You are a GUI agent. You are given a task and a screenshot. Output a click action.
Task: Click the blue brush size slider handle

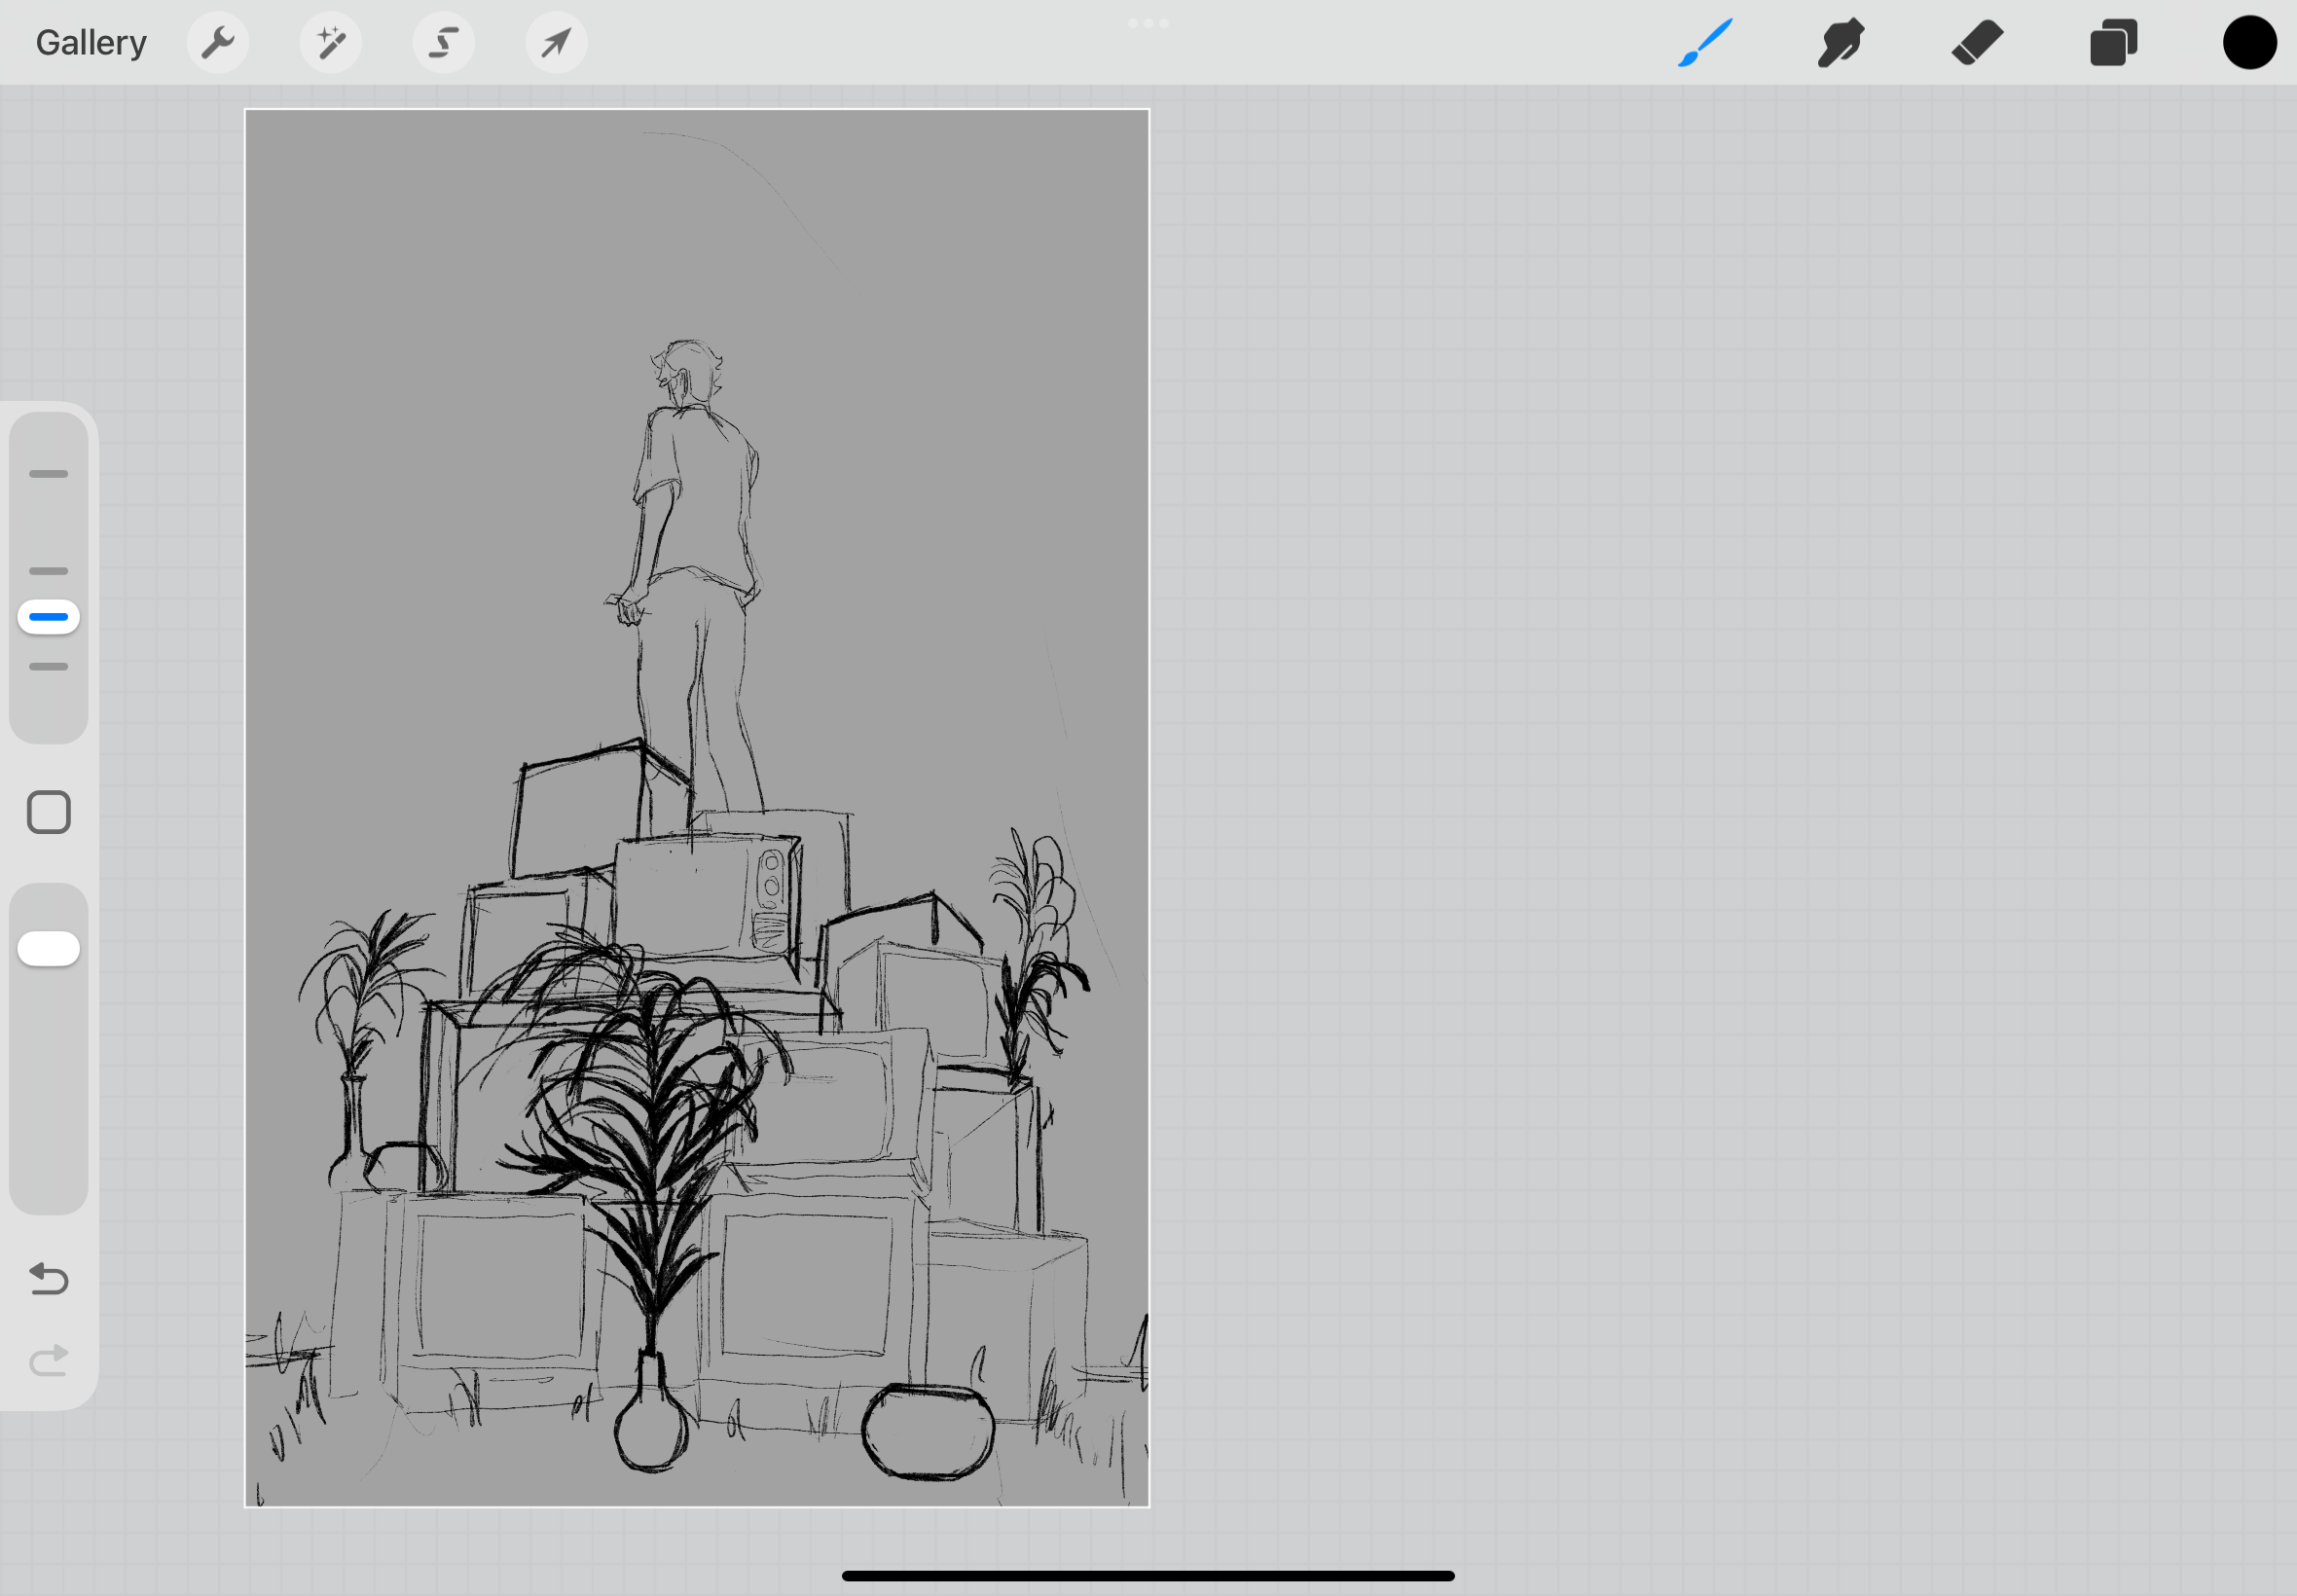click(49, 617)
